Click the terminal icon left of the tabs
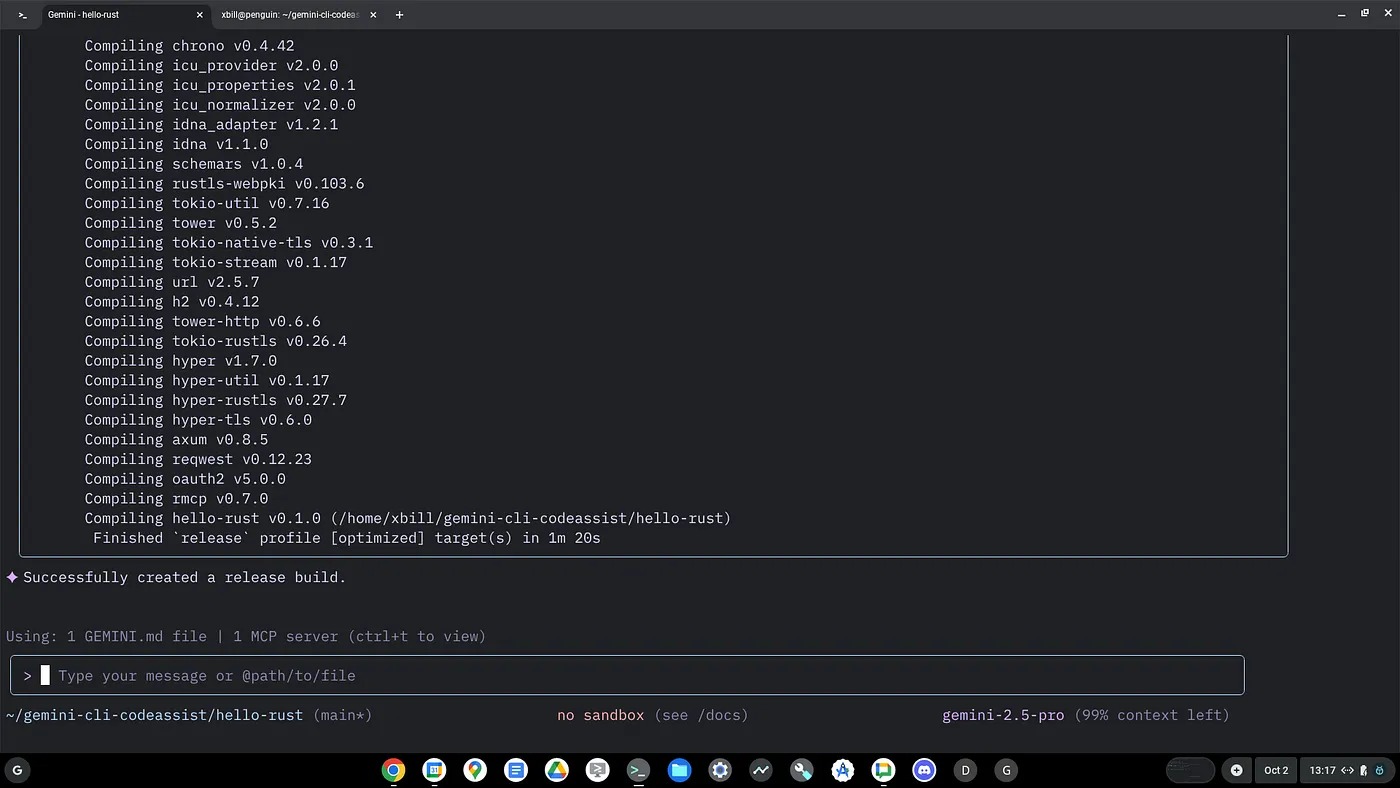 pyautogui.click(x=22, y=15)
